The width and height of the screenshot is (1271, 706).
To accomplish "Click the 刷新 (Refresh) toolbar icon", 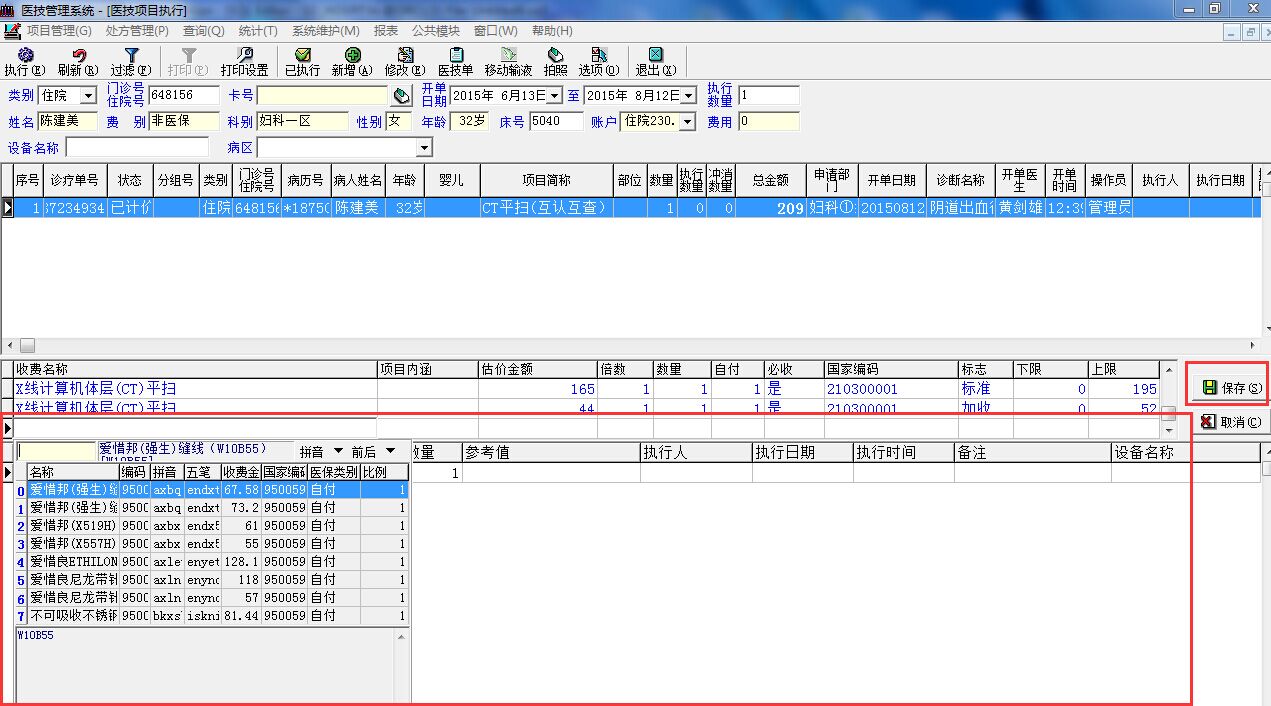I will (x=77, y=61).
